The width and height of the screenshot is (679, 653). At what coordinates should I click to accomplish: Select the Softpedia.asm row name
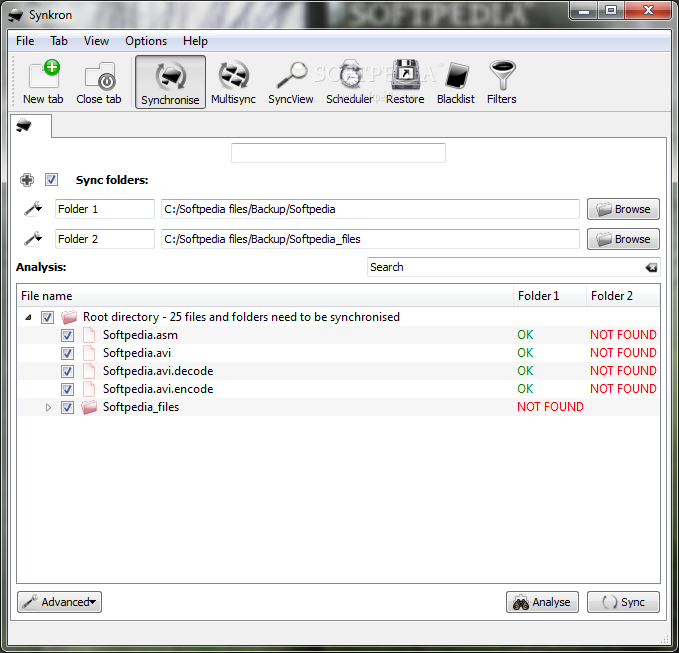point(140,335)
